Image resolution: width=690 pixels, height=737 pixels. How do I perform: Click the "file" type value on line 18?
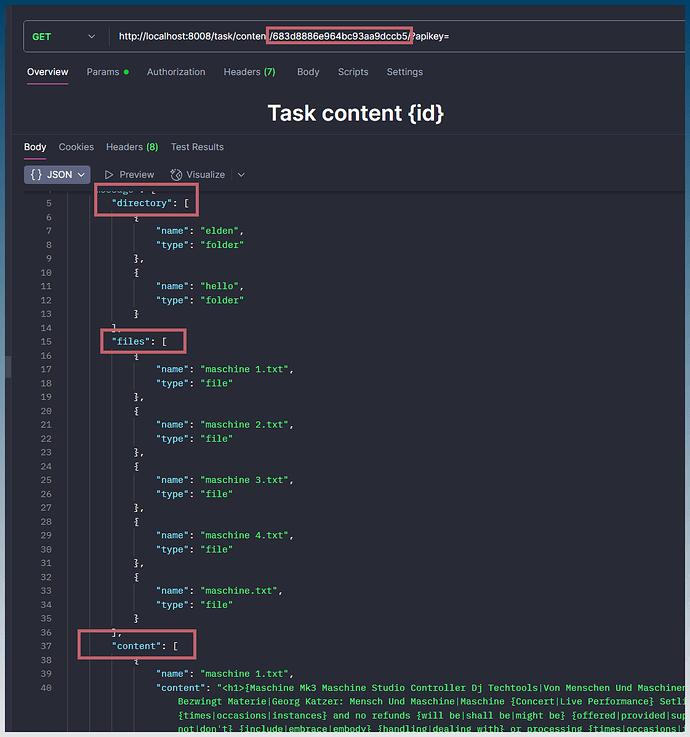click(x=217, y=384)
